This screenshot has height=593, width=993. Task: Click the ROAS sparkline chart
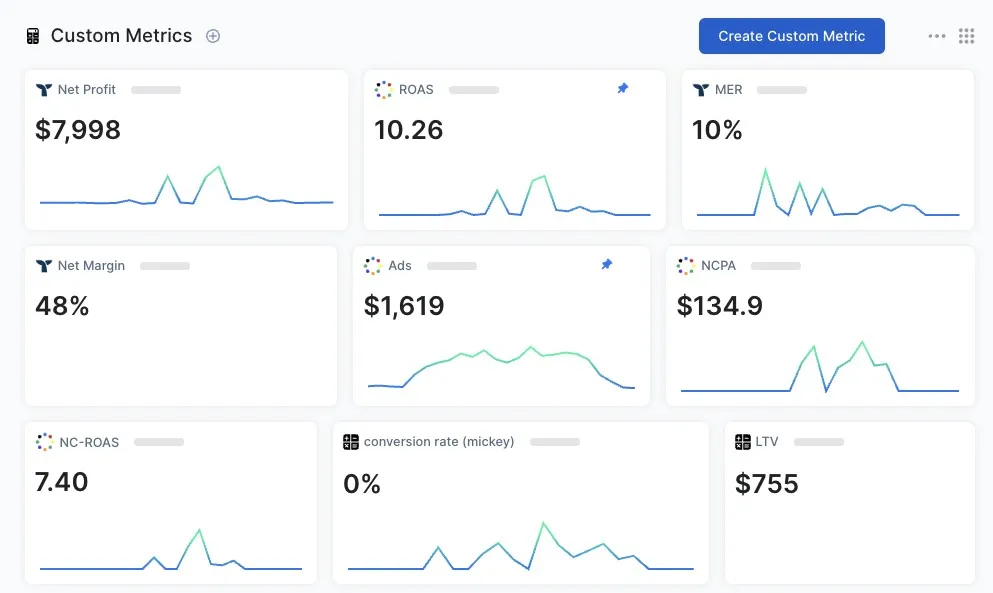tap(514, 196)
